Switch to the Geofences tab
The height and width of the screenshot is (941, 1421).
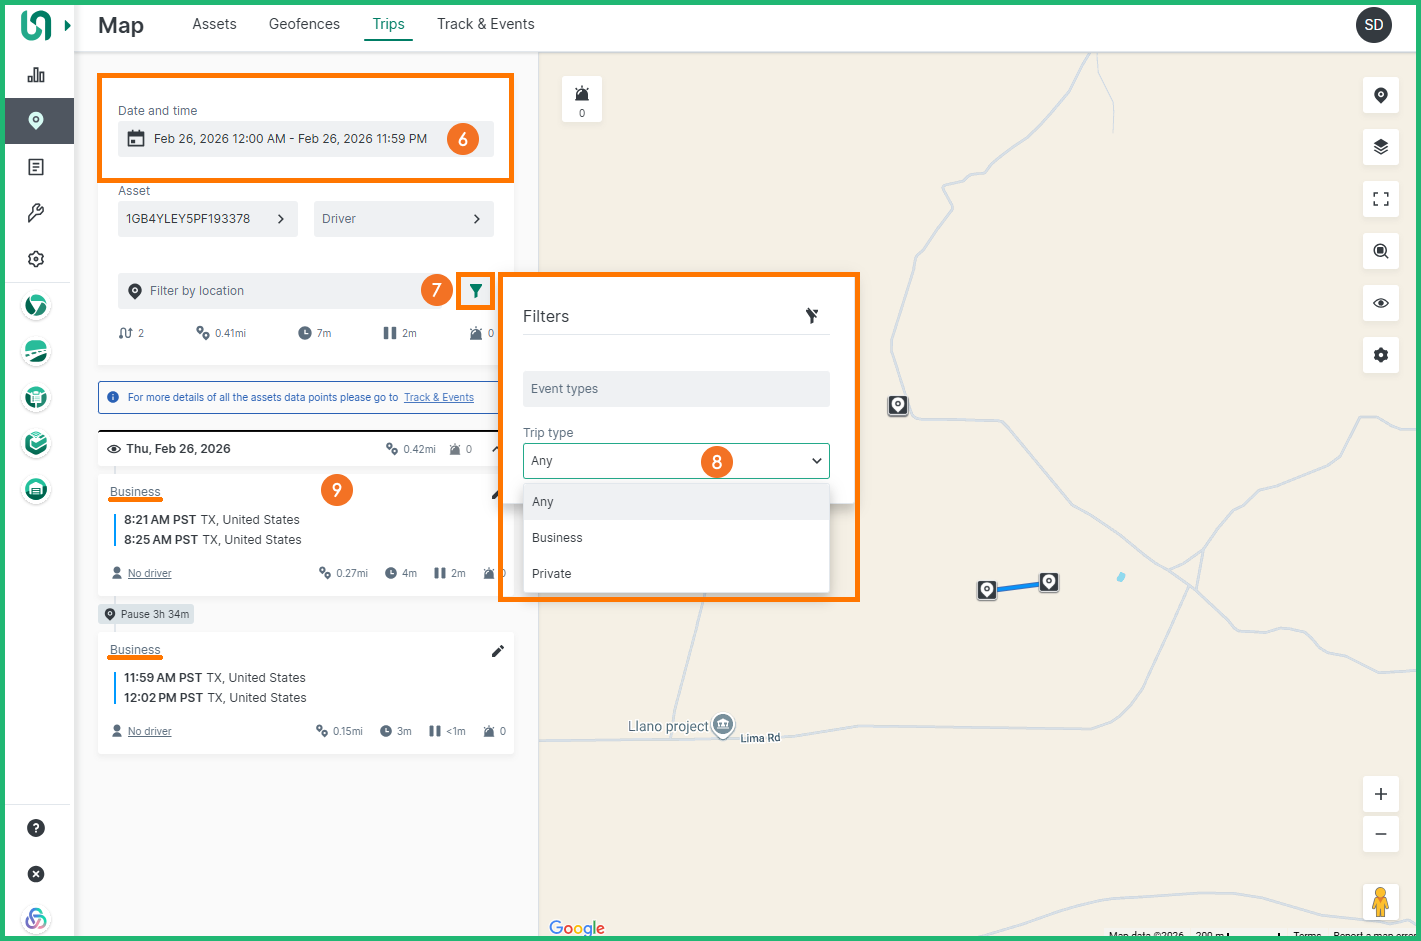(304, 24)
